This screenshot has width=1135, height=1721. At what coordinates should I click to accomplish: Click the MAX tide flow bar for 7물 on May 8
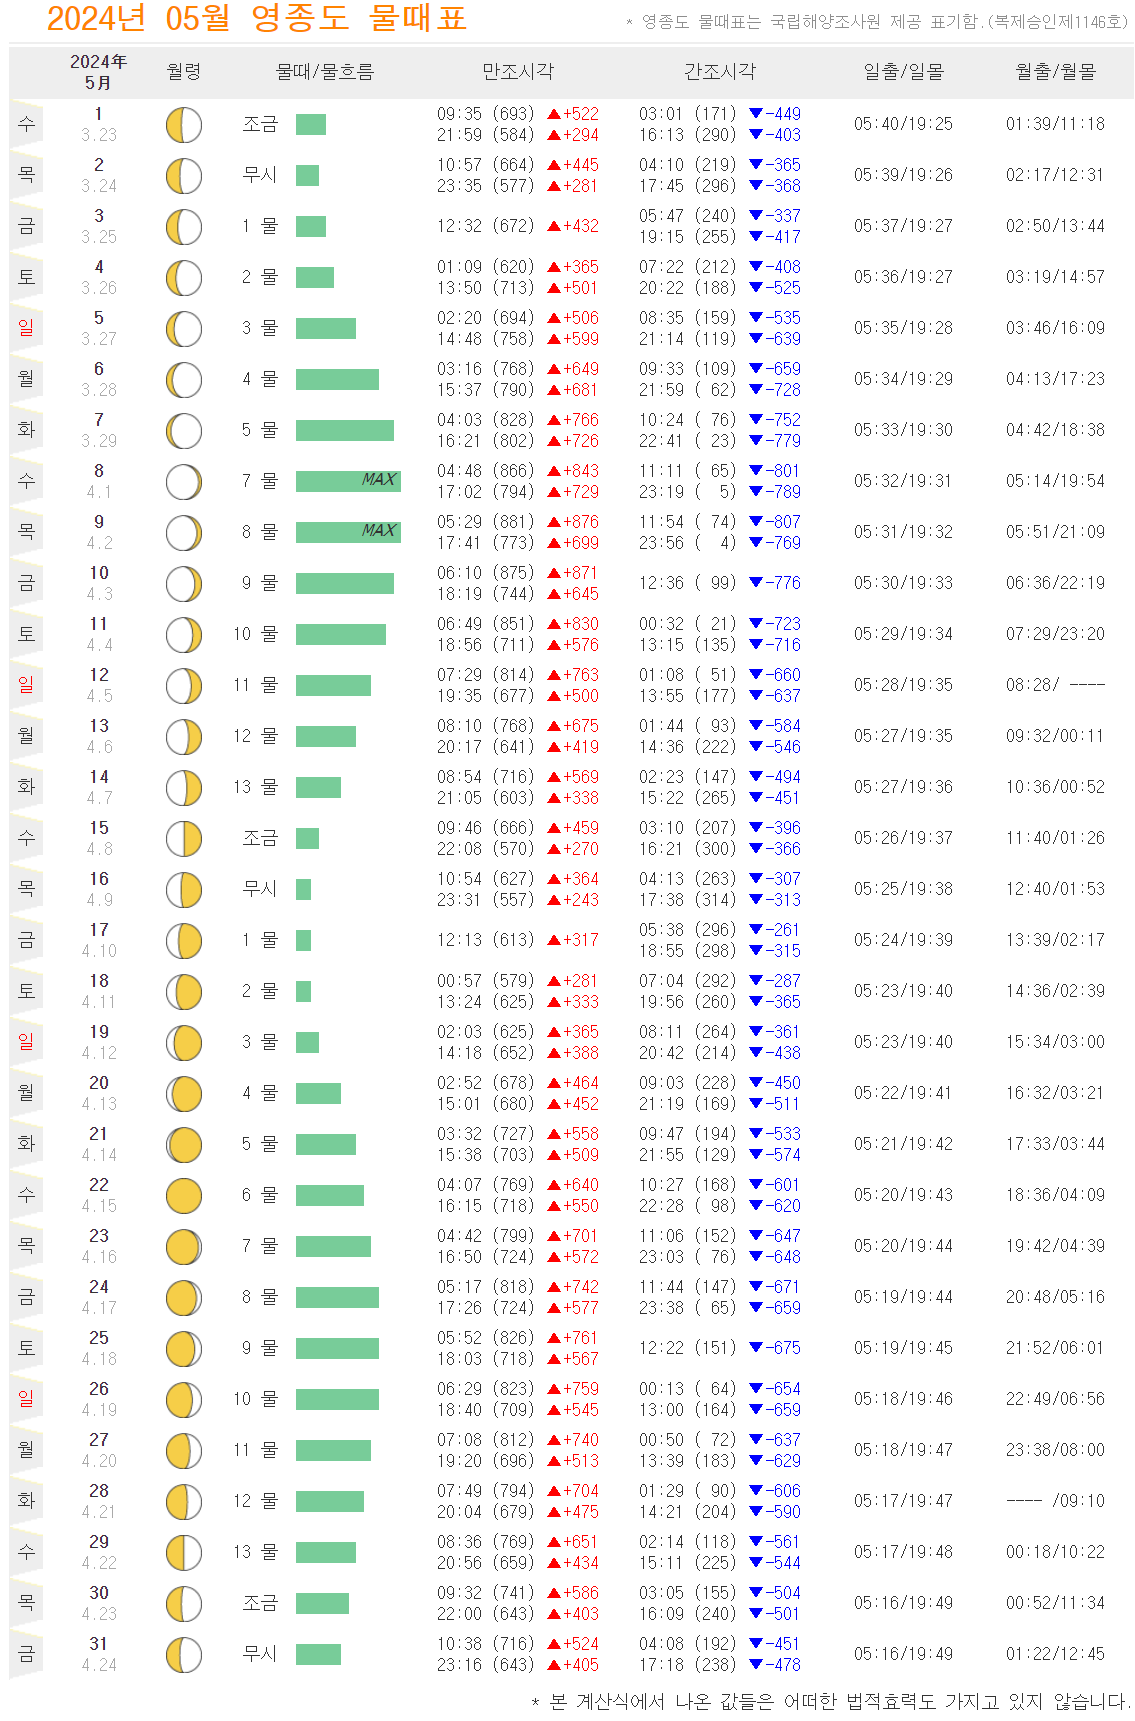click(x=348, y=481)
